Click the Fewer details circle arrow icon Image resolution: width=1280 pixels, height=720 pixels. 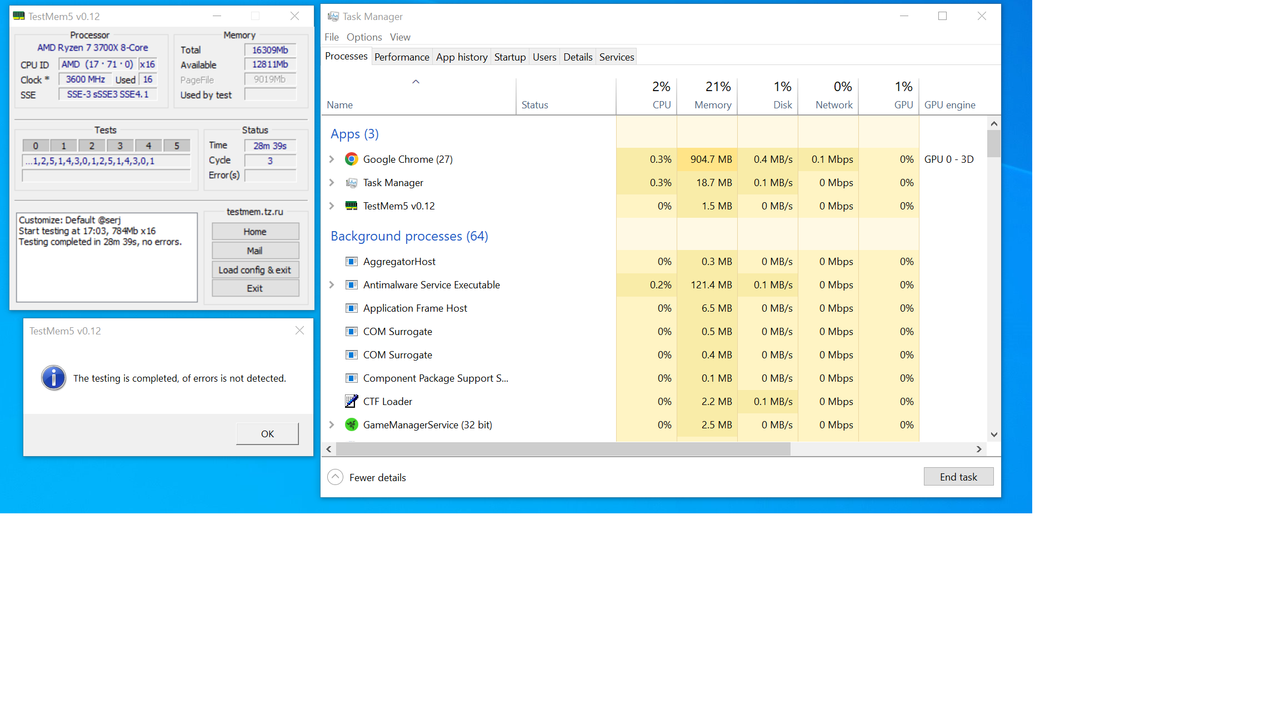[335, 477]
